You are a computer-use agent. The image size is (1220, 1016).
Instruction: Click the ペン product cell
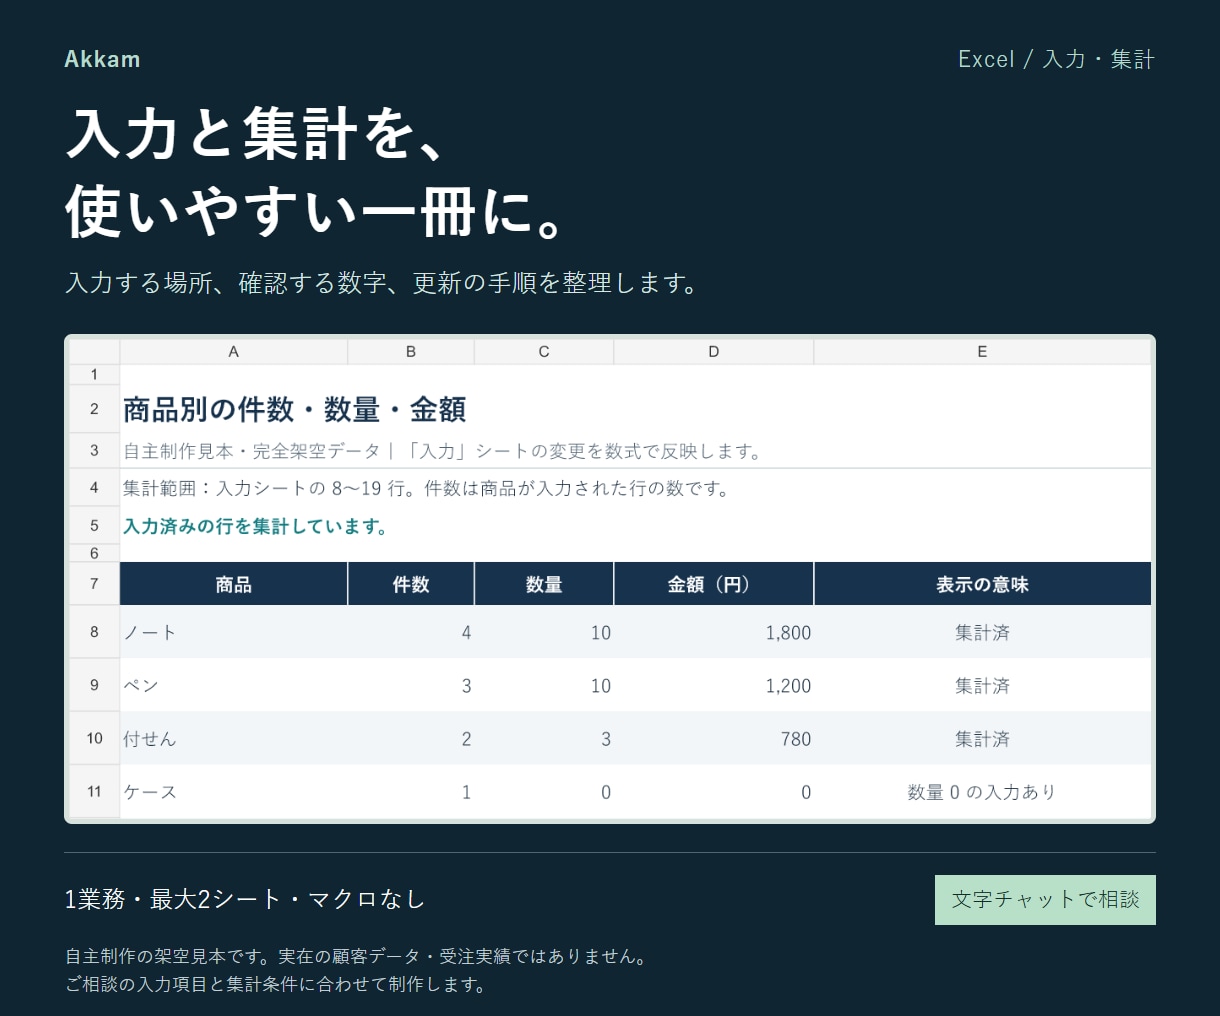pos(234,685)
